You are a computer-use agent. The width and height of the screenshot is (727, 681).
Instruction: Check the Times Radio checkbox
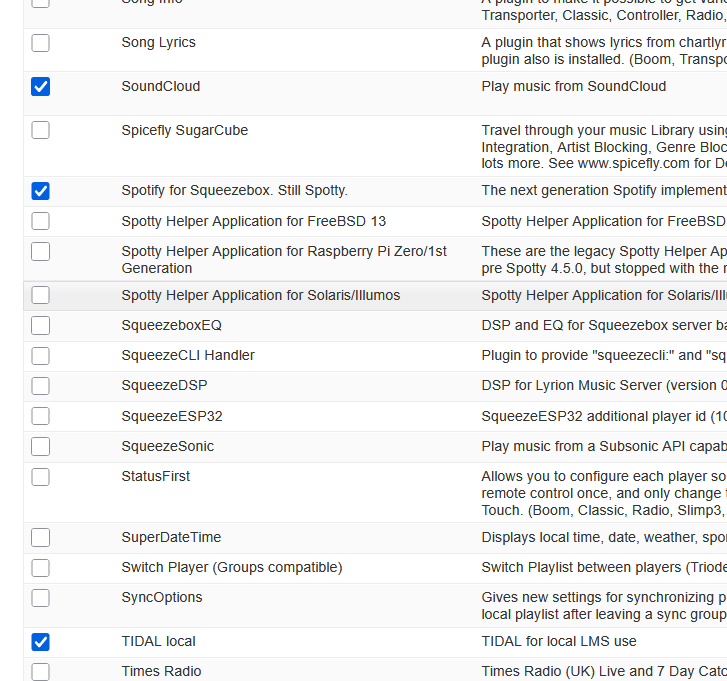(x=40, y=672)
